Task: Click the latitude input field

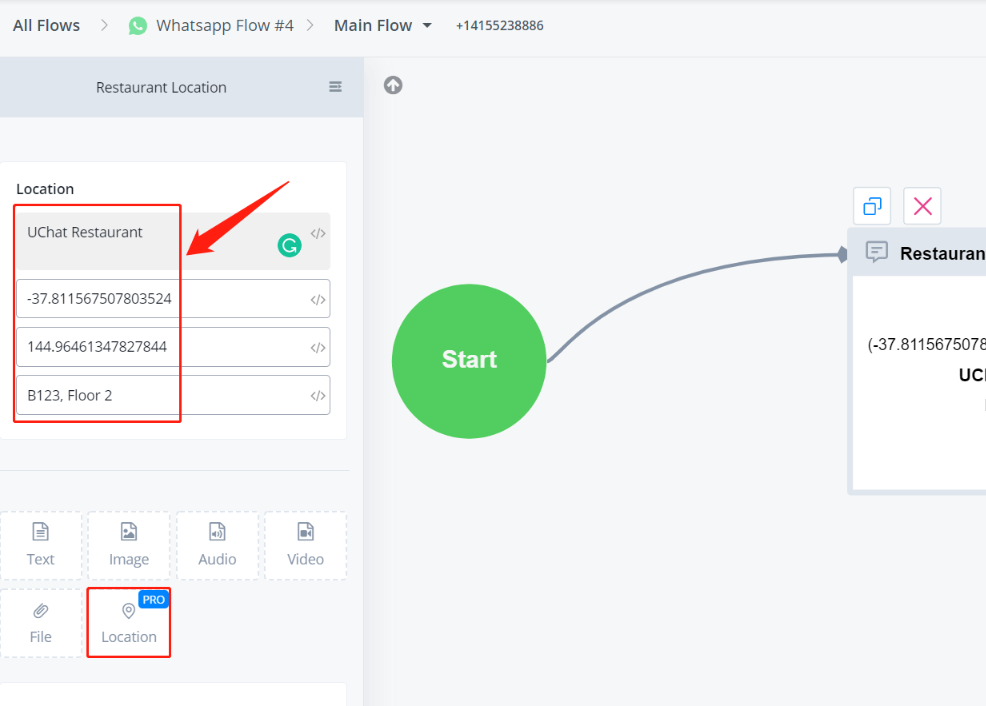Action: (x=160, y=299)
